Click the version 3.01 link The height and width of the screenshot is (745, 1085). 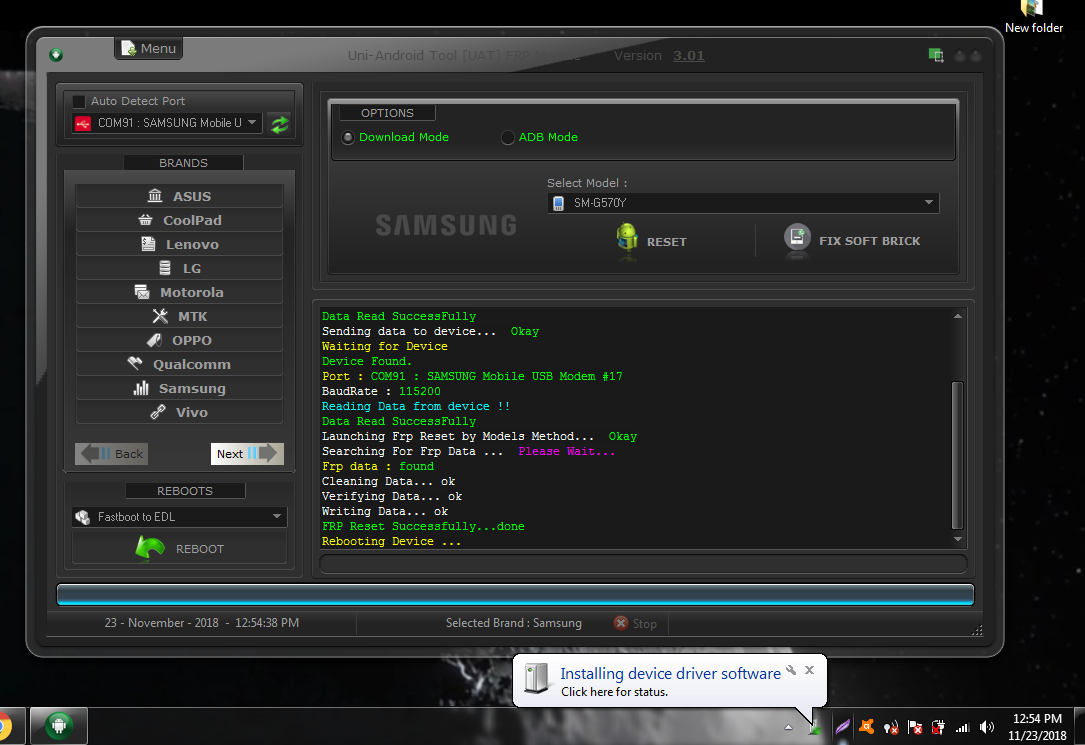(689, 55)
